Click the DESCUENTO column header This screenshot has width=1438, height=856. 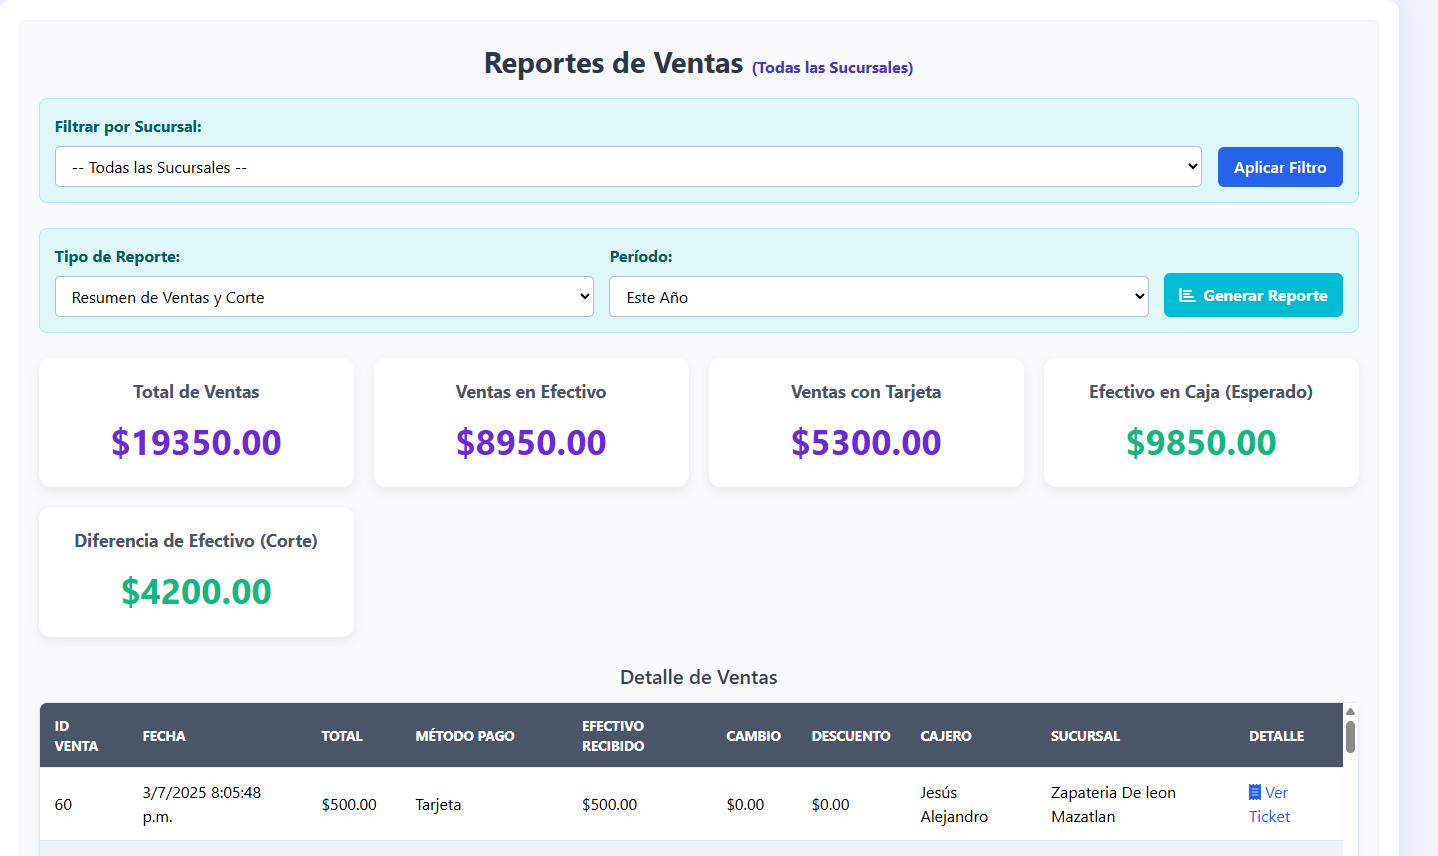pos(851,736)
